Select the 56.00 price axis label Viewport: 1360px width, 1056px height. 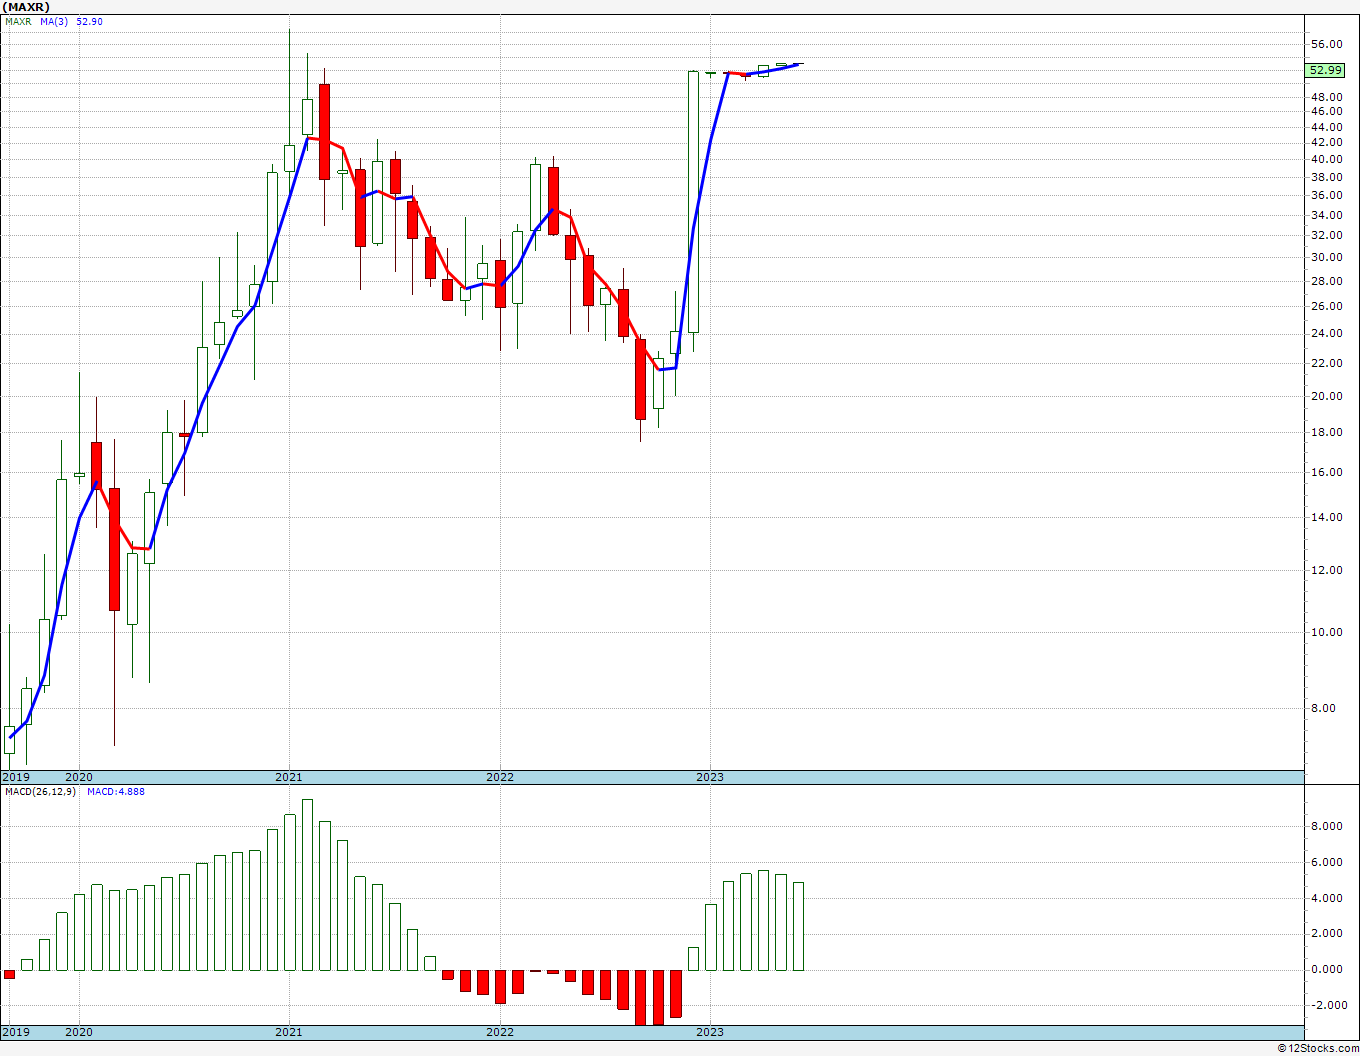coord(1327,44)
